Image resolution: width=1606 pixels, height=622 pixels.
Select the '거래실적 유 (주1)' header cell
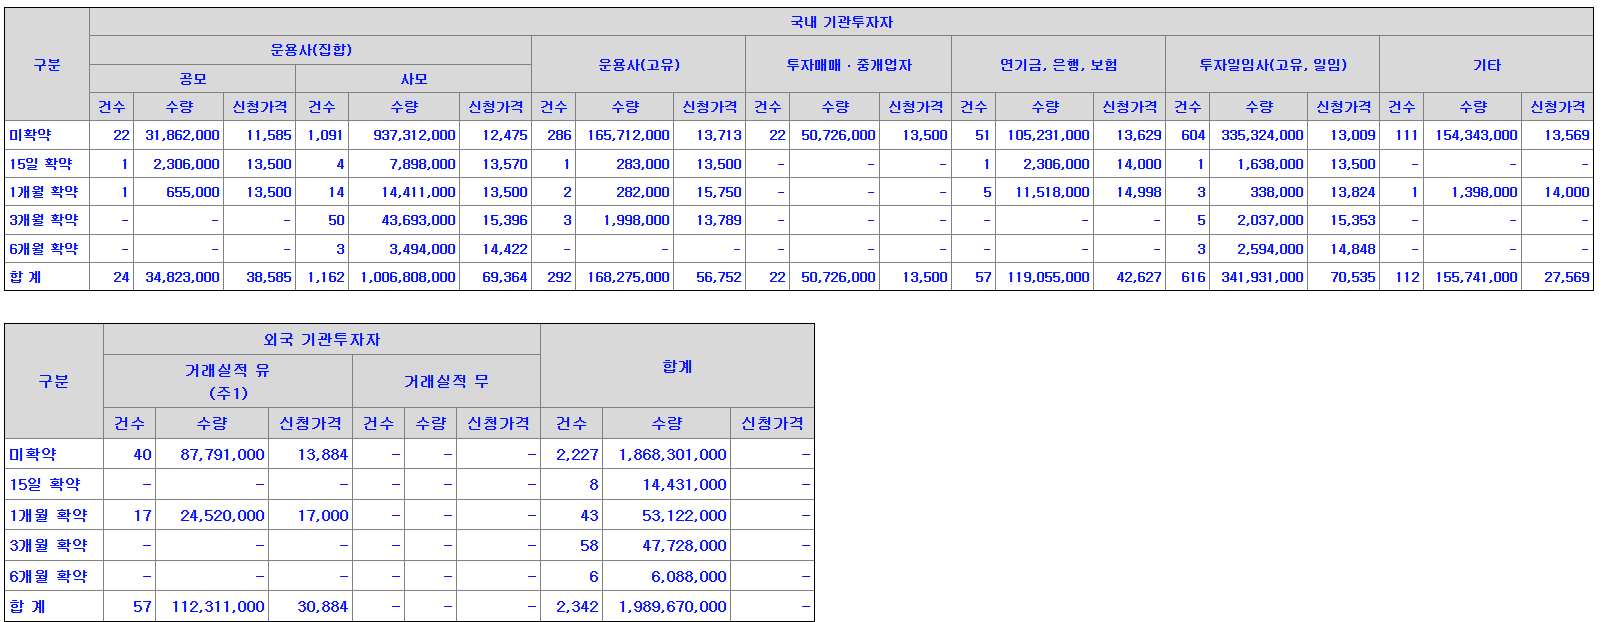click(227, 381)
